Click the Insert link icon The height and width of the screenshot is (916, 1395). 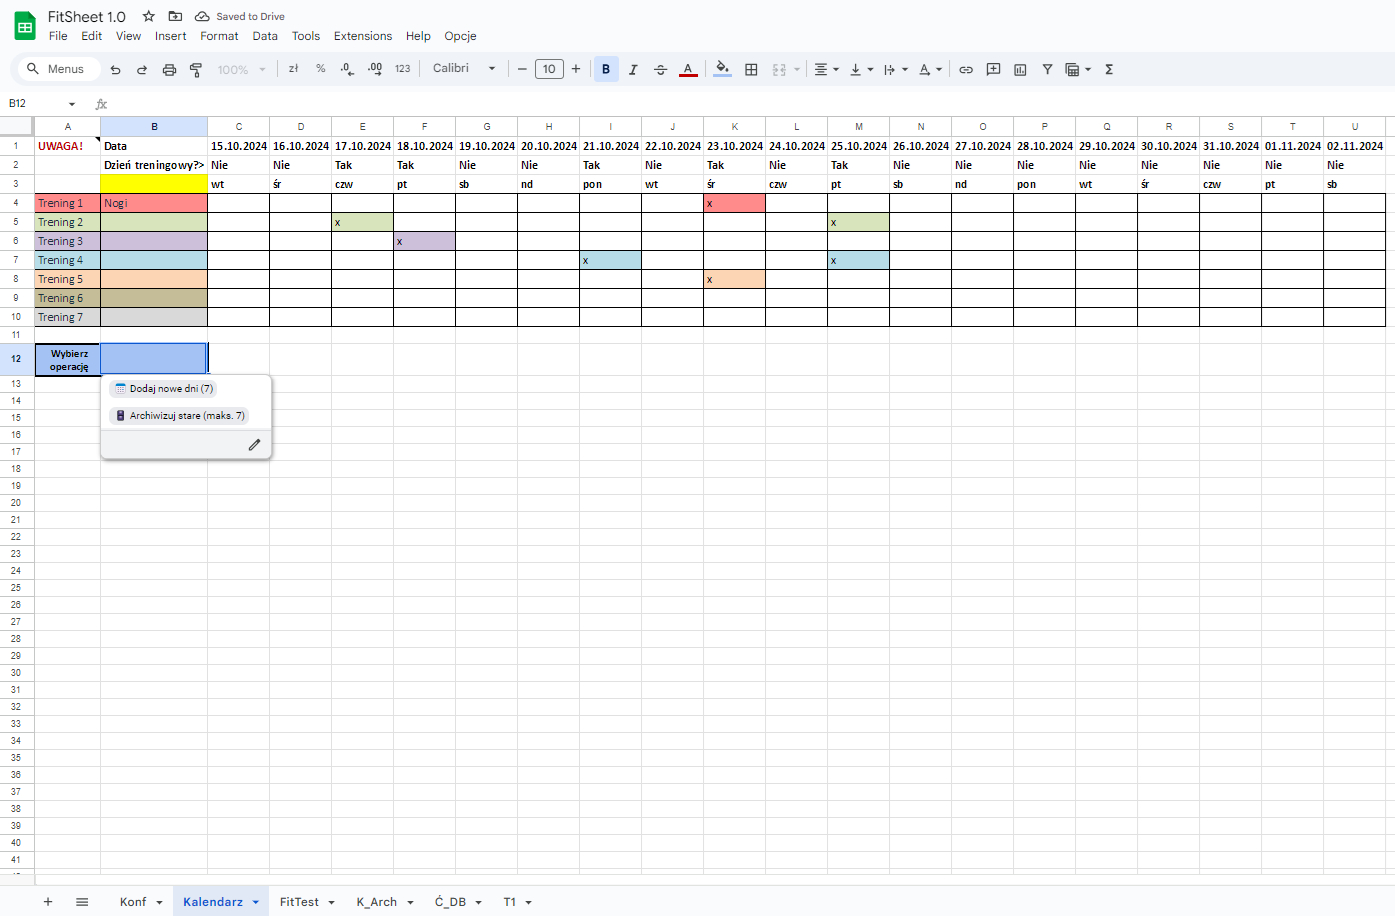coord(966,69)
